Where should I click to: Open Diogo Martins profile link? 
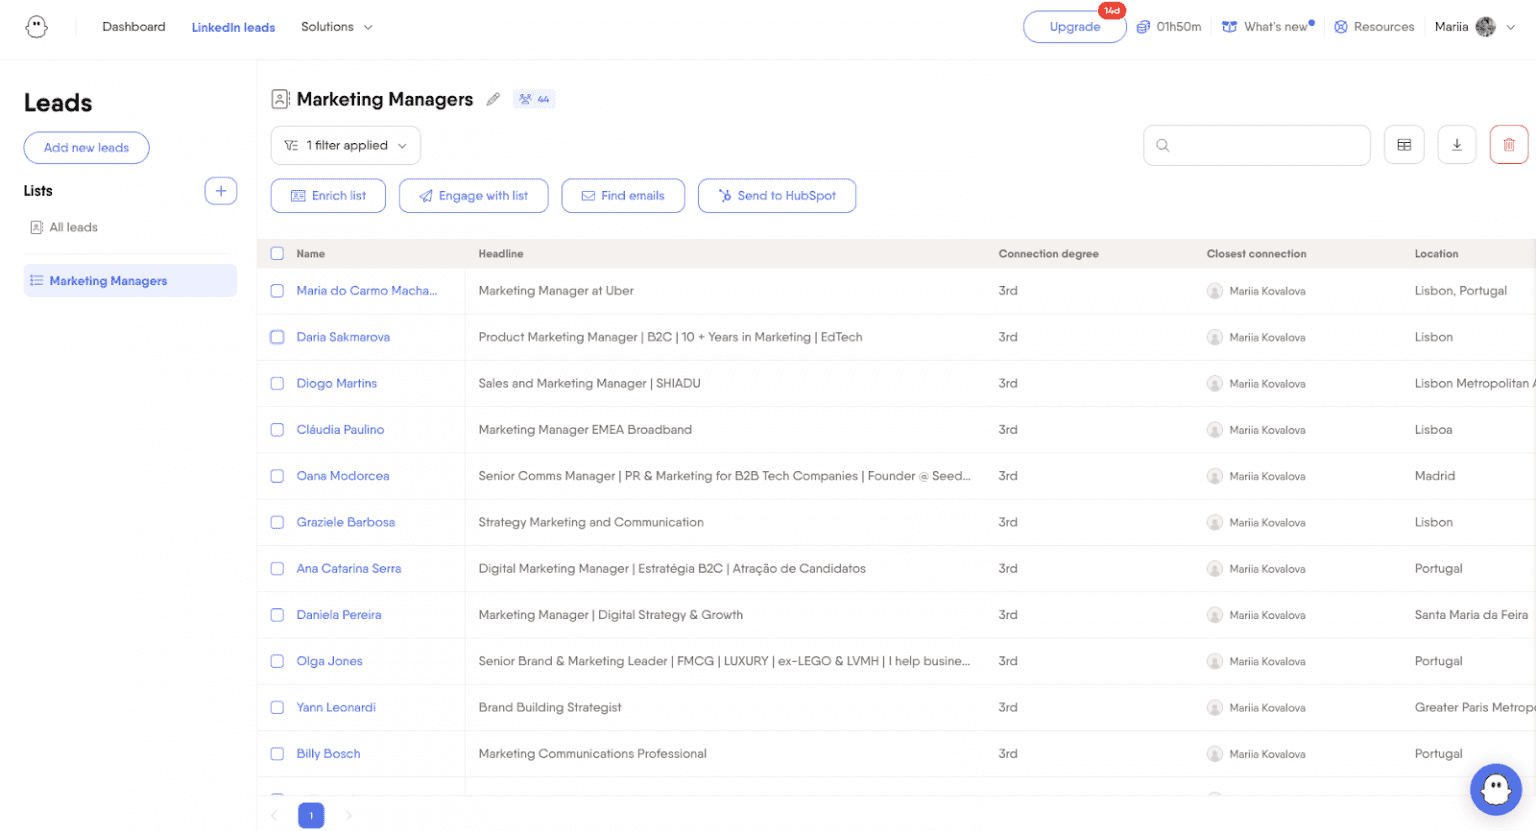point(336,384)
